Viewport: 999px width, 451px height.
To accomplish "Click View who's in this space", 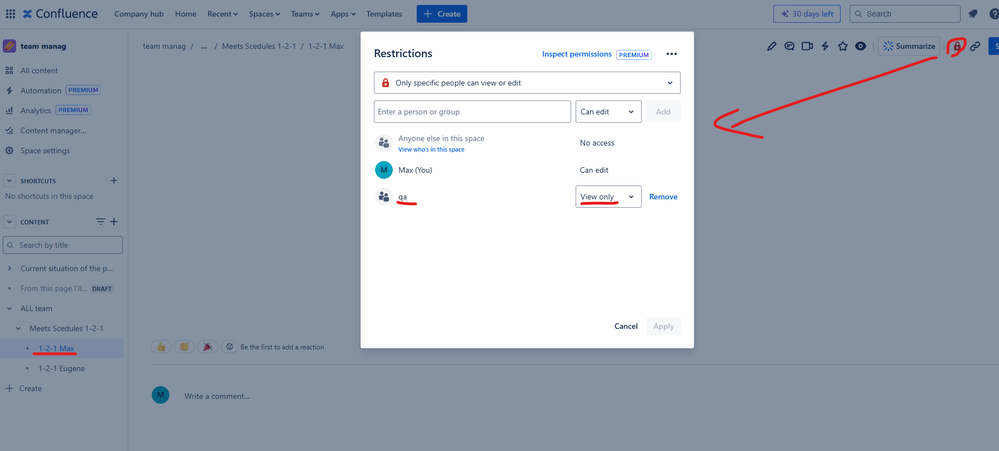I will 431,150.
